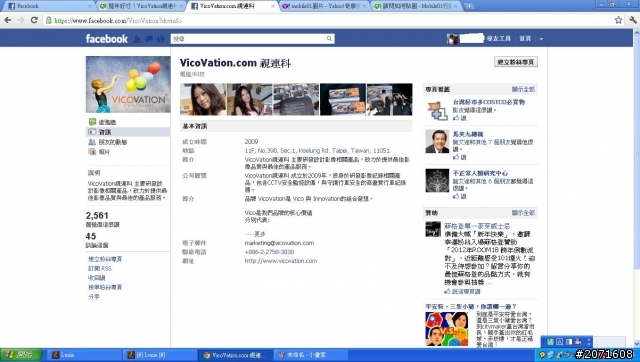The image size is (640, 362).
Task: Open the 馬英九總統 page title link
Action: pos(468,134)
